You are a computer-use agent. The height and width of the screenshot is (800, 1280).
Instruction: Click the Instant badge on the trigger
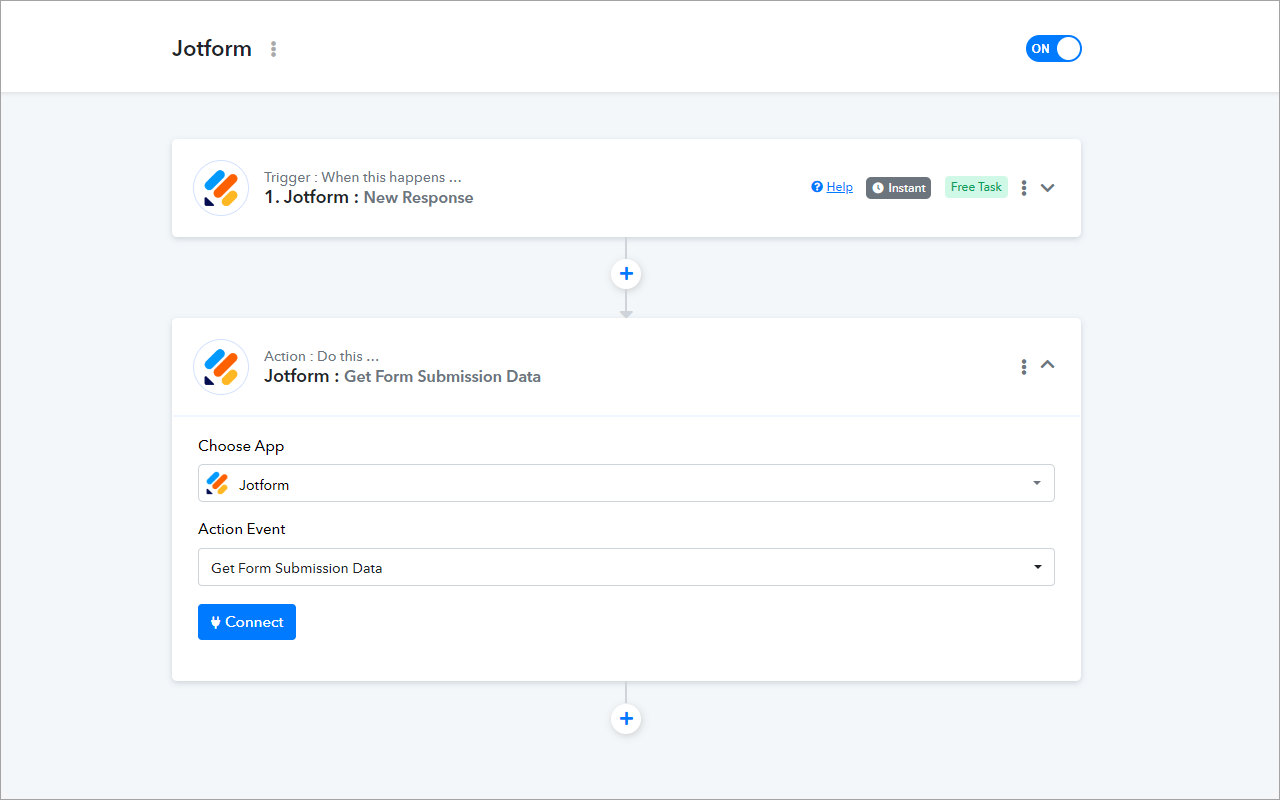898,187
